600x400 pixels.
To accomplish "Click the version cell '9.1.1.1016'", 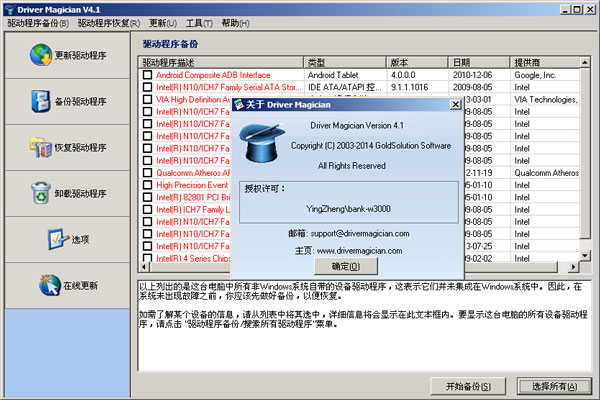I will tap(409, 87).
